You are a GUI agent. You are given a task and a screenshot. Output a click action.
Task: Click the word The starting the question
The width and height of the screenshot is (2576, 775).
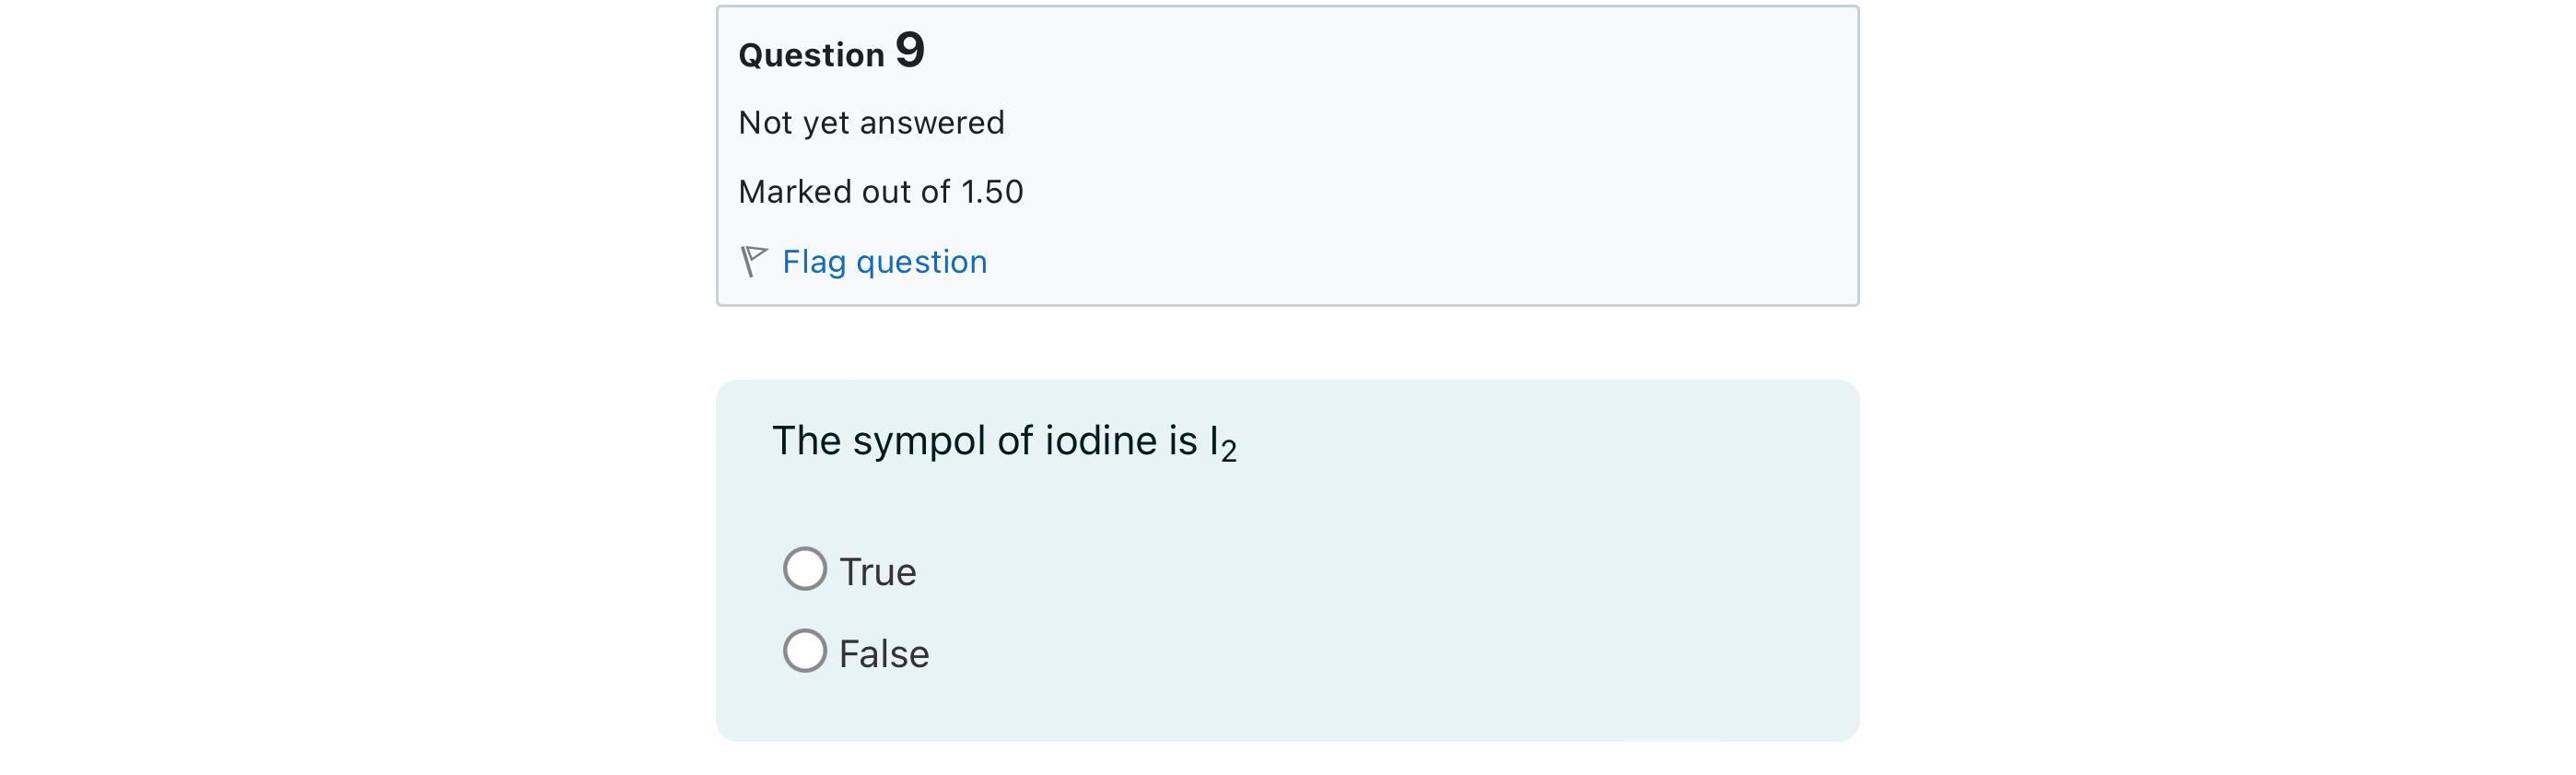pos(806,441)
